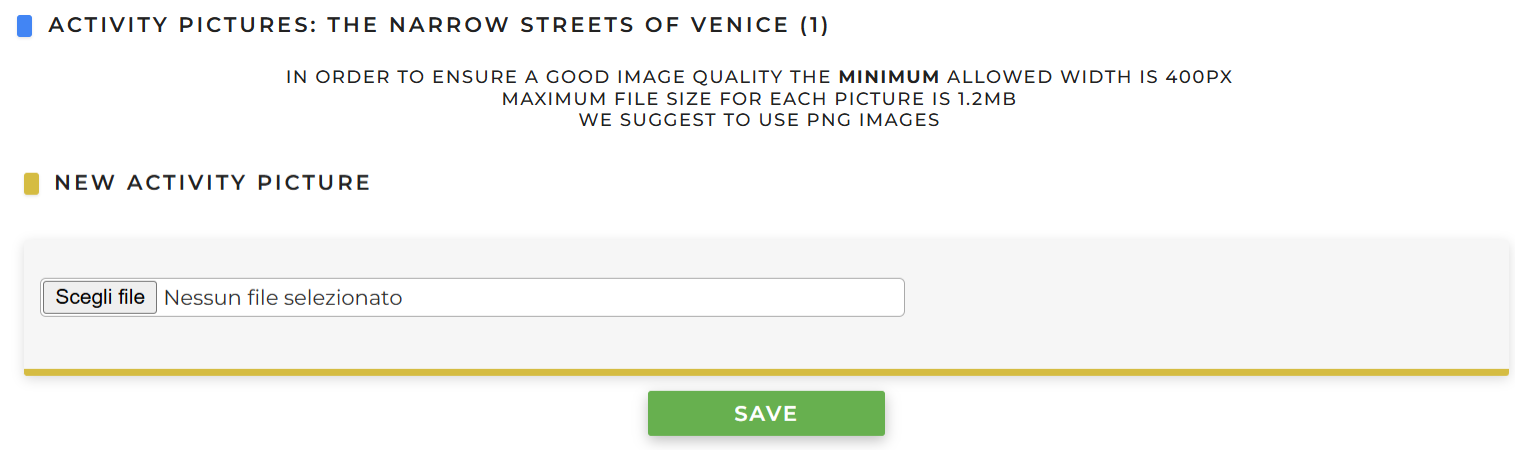The image size is (1515, 453).
Task: Click the PNG images suggestion line
Action: coord(758,120)
